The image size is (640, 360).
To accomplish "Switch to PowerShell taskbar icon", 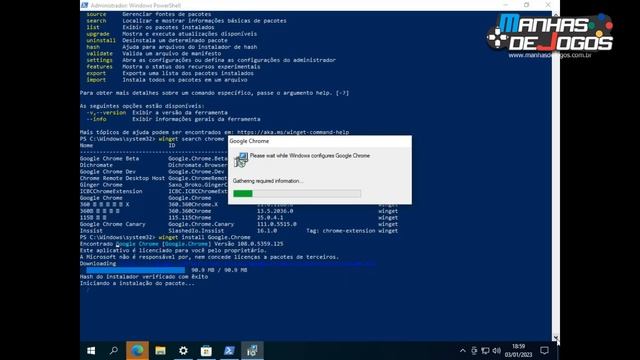I will click(x=229, y=351).
